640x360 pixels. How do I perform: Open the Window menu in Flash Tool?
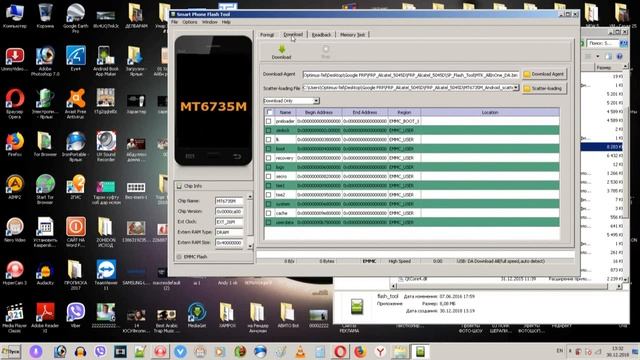(209, 22)
